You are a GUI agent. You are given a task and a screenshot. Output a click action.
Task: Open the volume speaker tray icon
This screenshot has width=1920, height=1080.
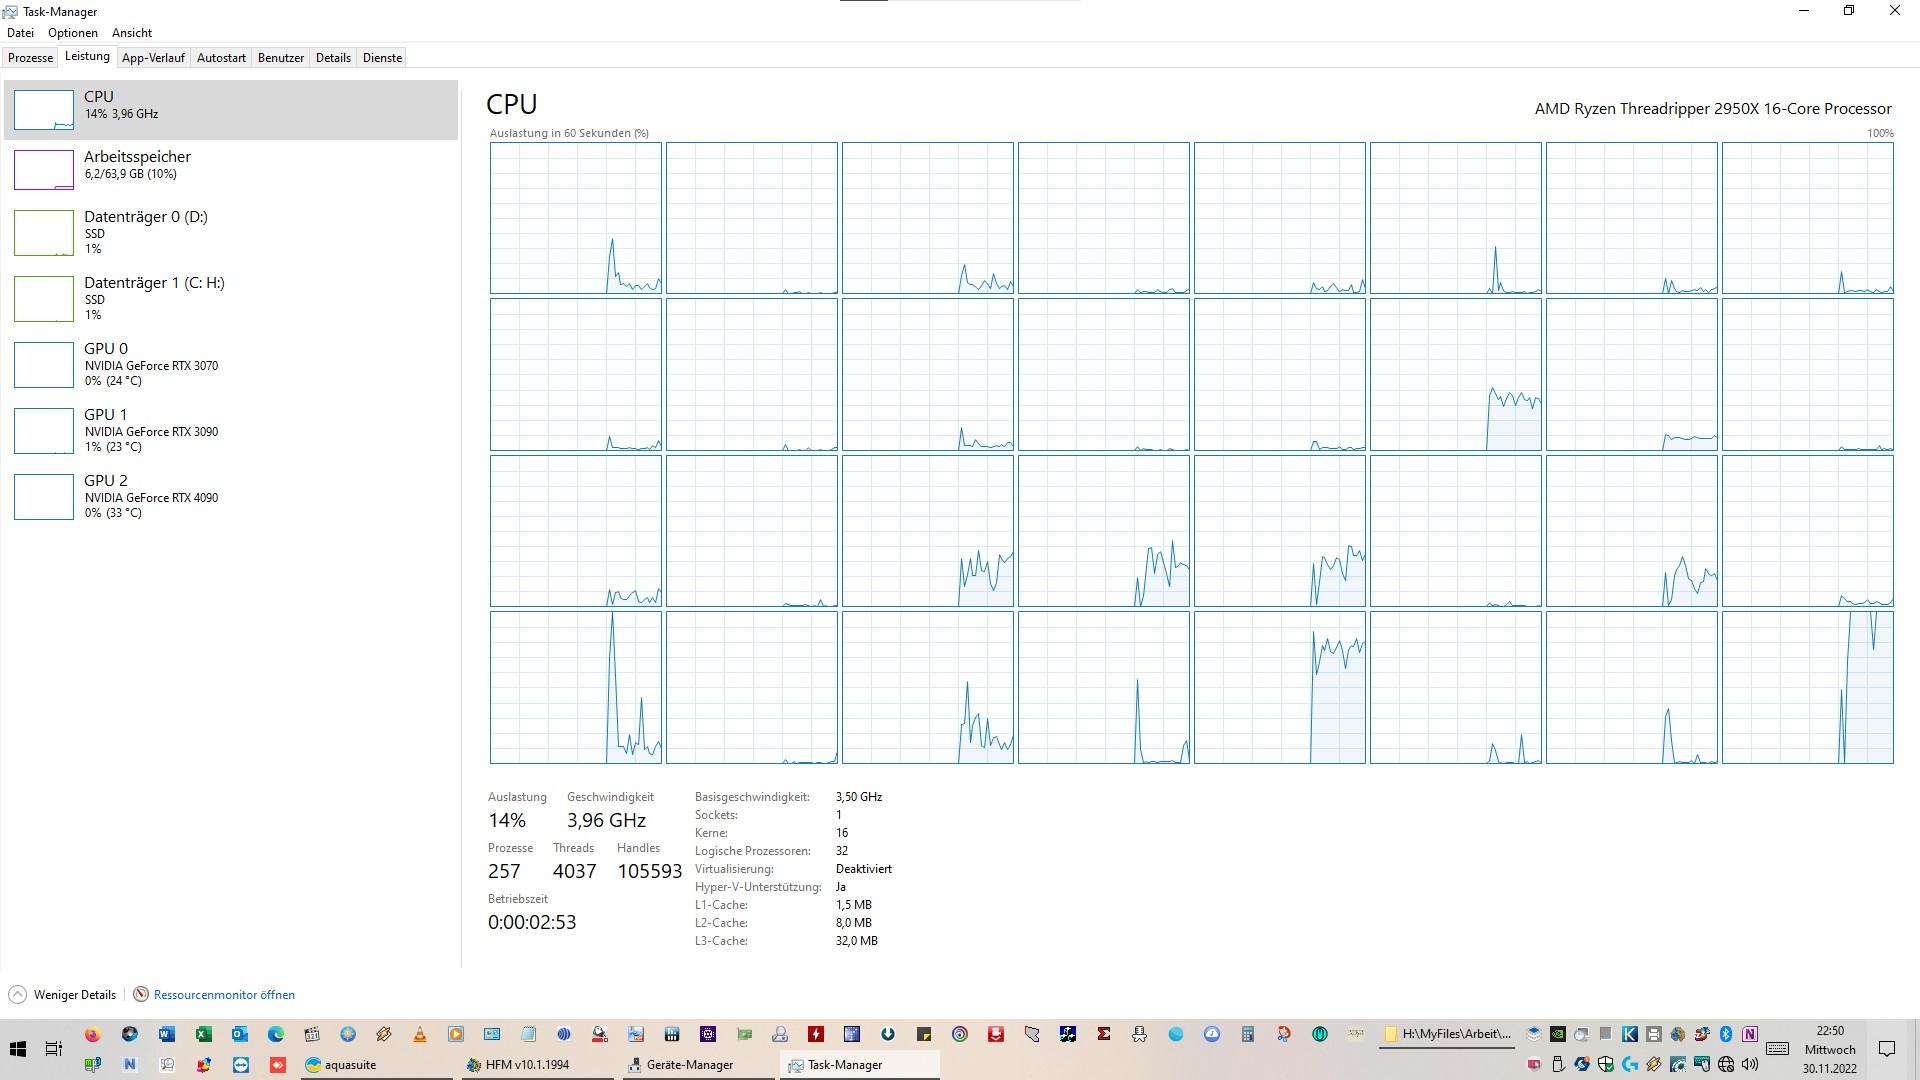pos(1750,1065)
